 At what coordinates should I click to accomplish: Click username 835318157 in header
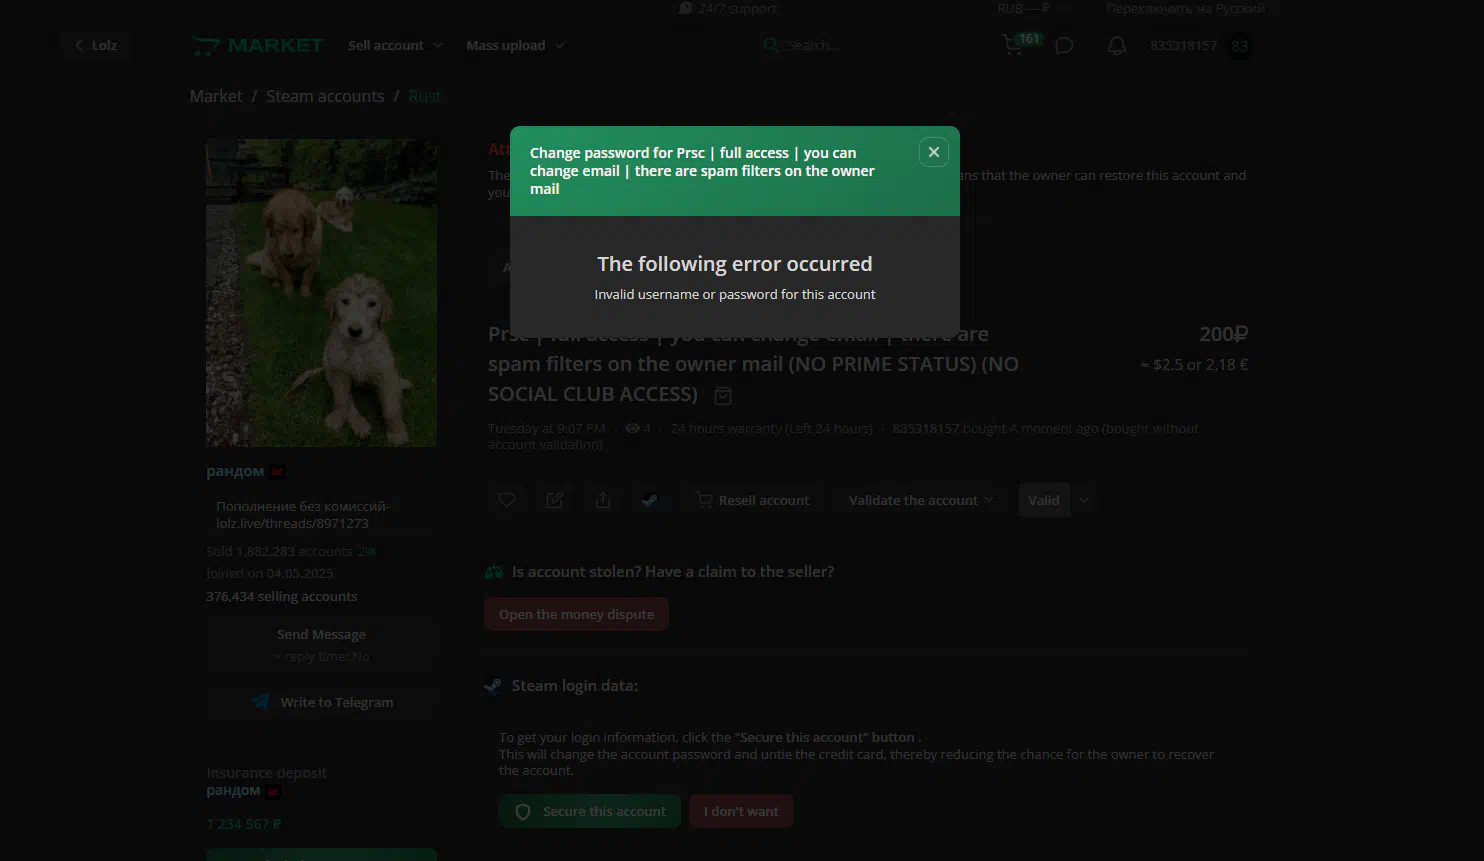pos(1183,46)
